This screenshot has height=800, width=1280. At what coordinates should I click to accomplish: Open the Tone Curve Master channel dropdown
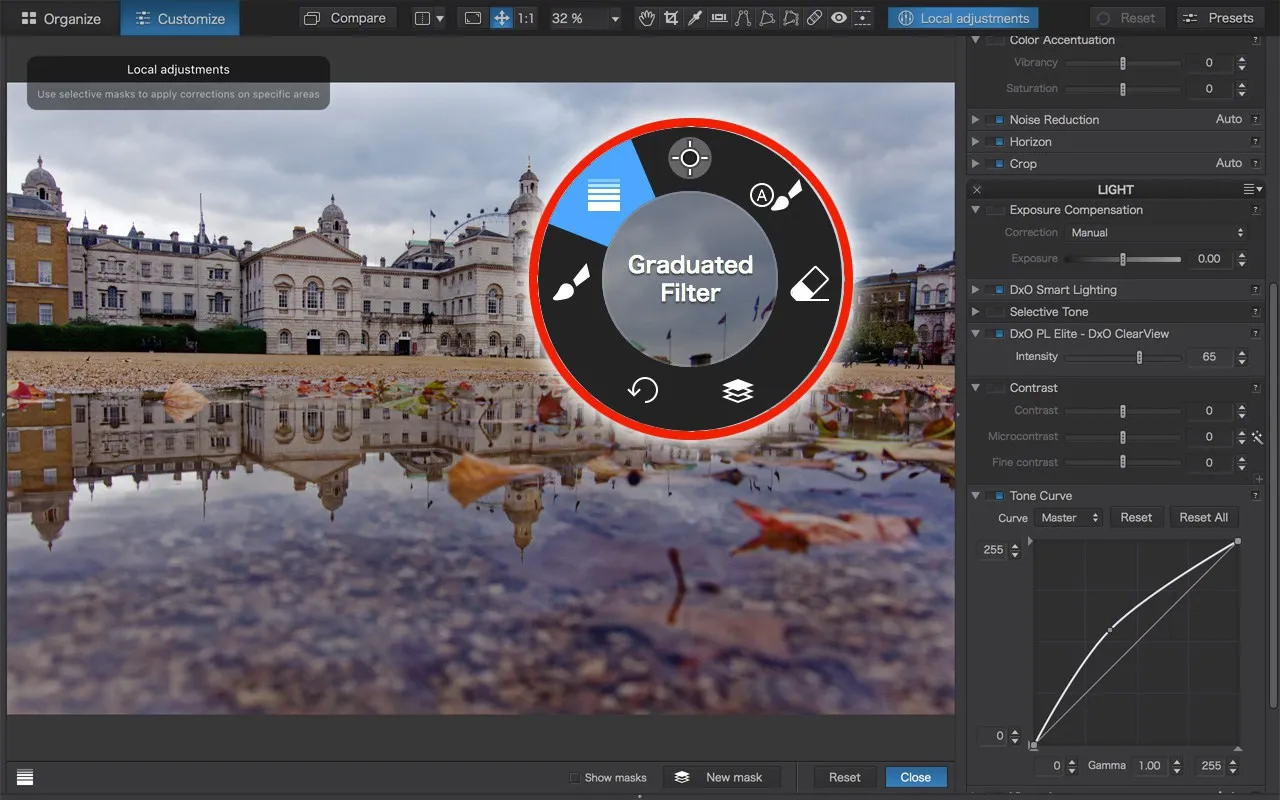pyautogui.click(x=1069, y=517)
